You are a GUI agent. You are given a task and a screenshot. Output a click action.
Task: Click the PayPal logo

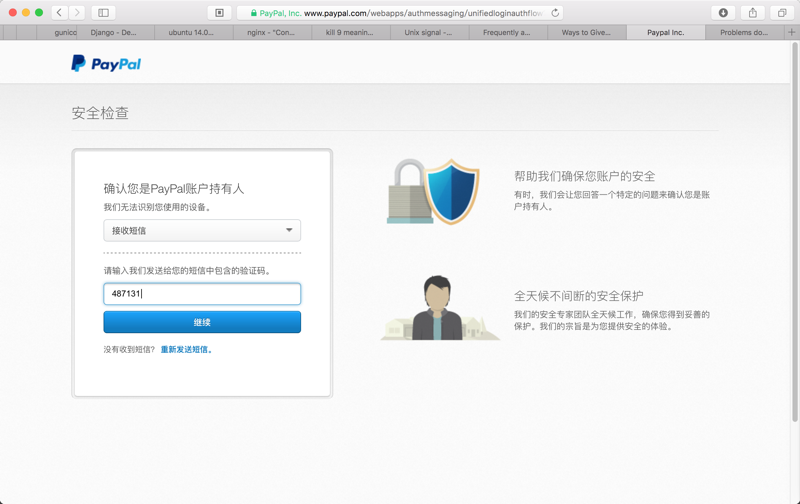(106, 63)
